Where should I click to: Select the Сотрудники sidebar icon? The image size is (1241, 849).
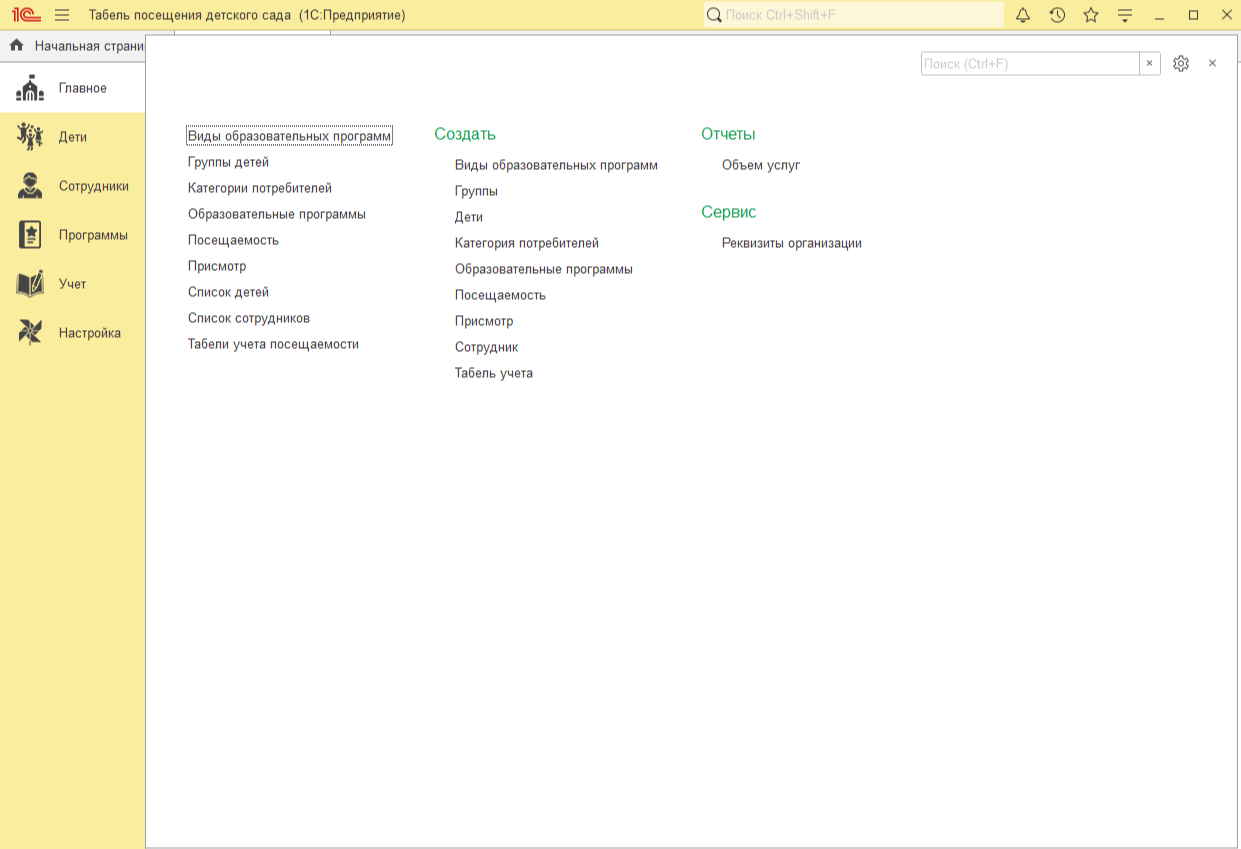tap(30, 186)
